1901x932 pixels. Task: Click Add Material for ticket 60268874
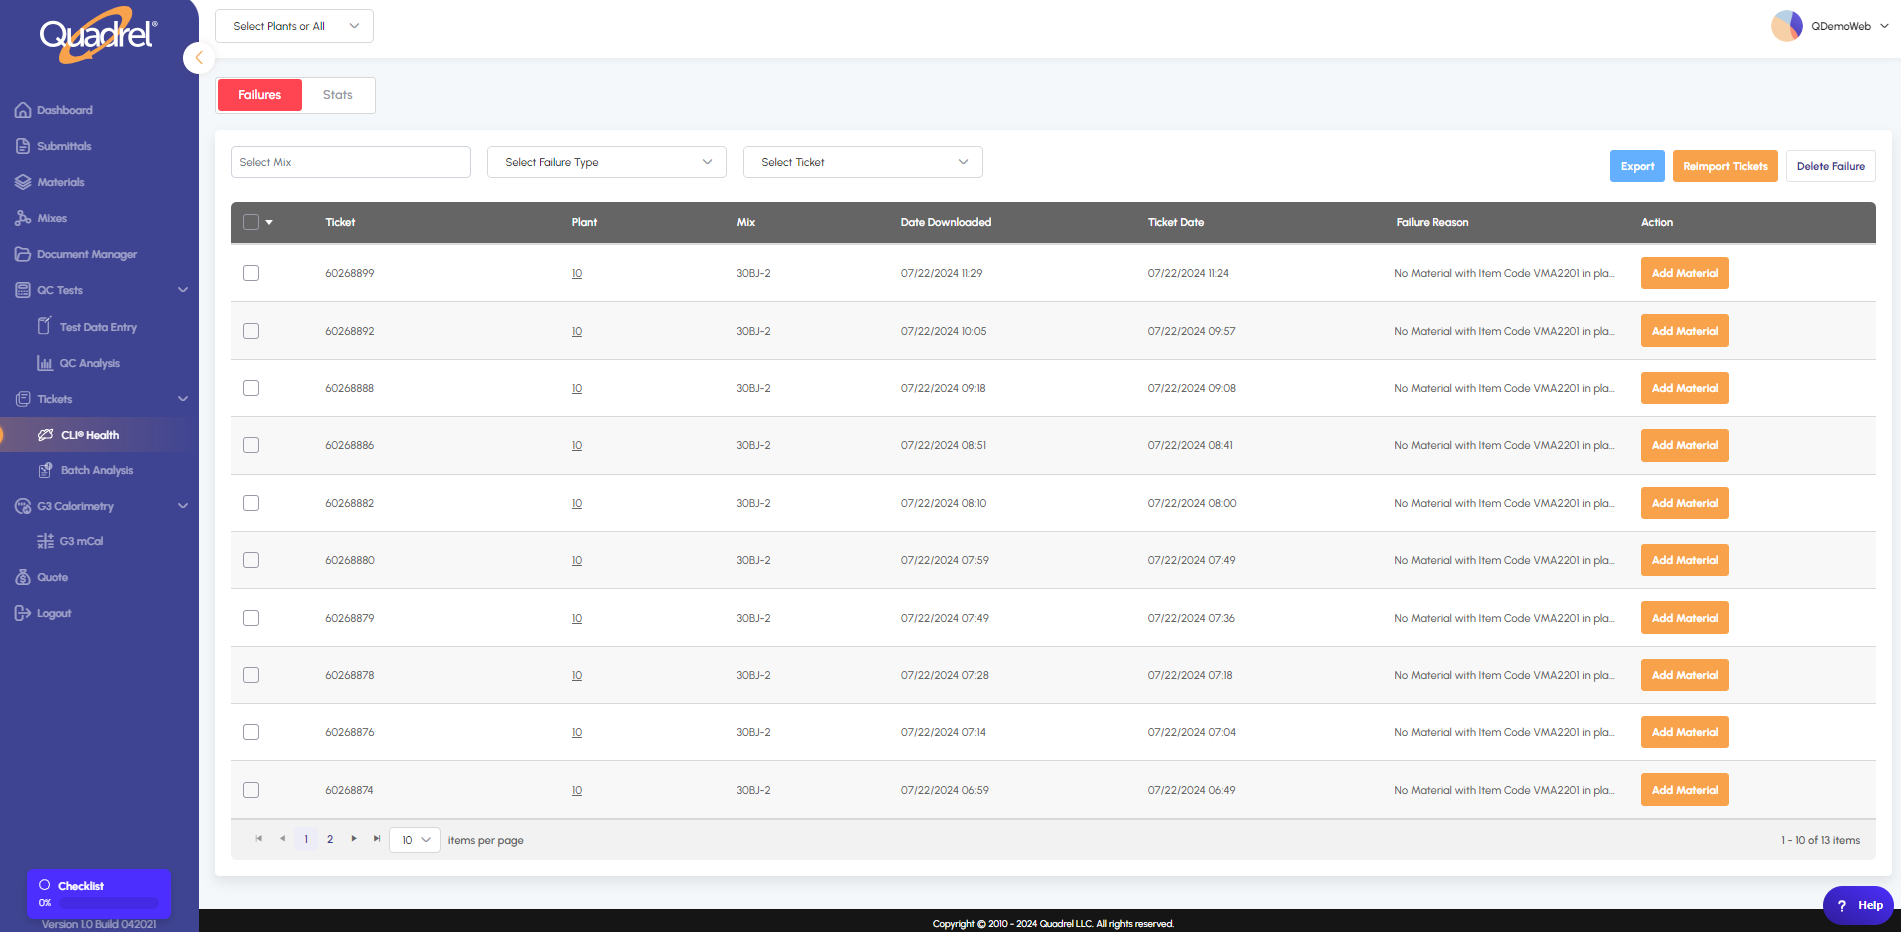[x=1685, y=790]
